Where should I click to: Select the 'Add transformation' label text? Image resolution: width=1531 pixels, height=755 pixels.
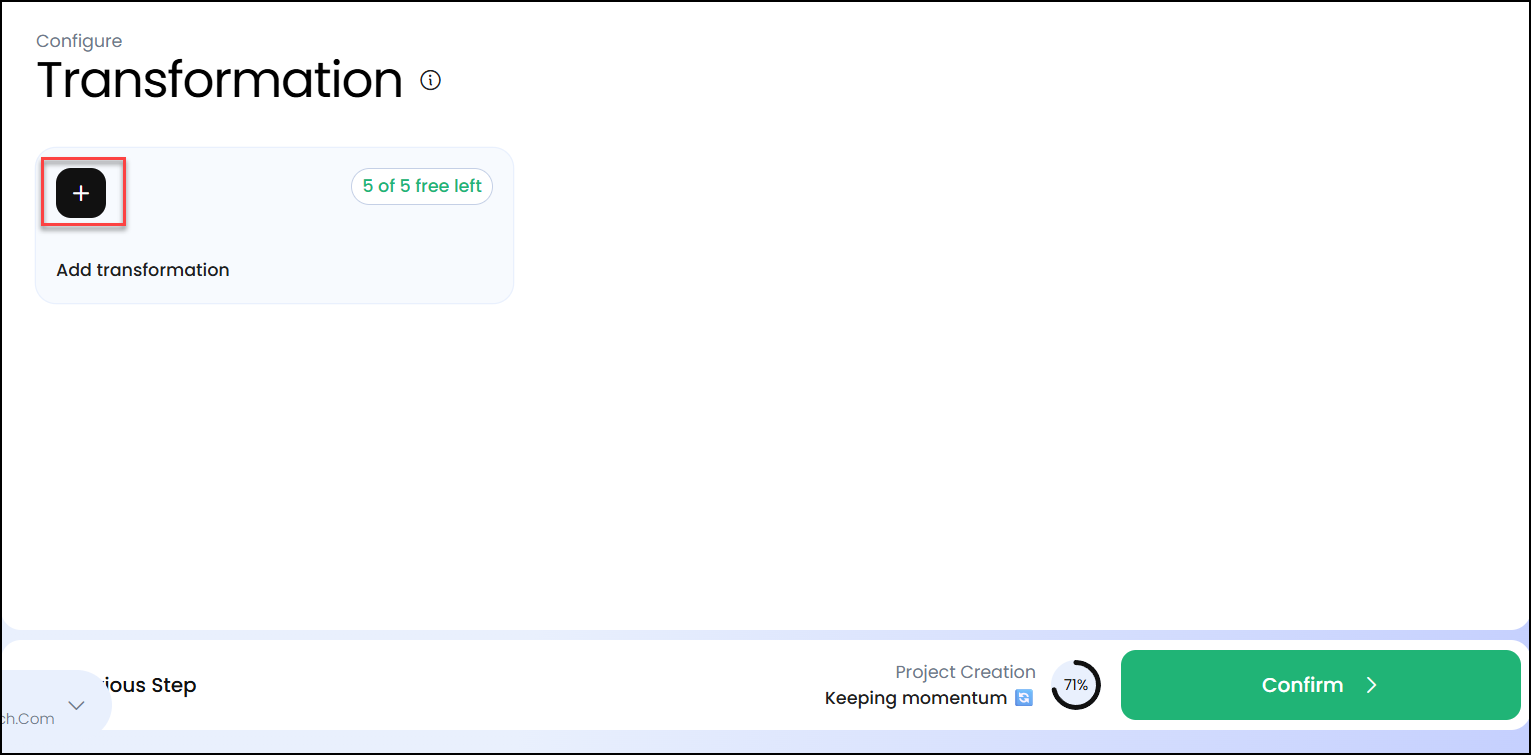(x=143, y=270)
